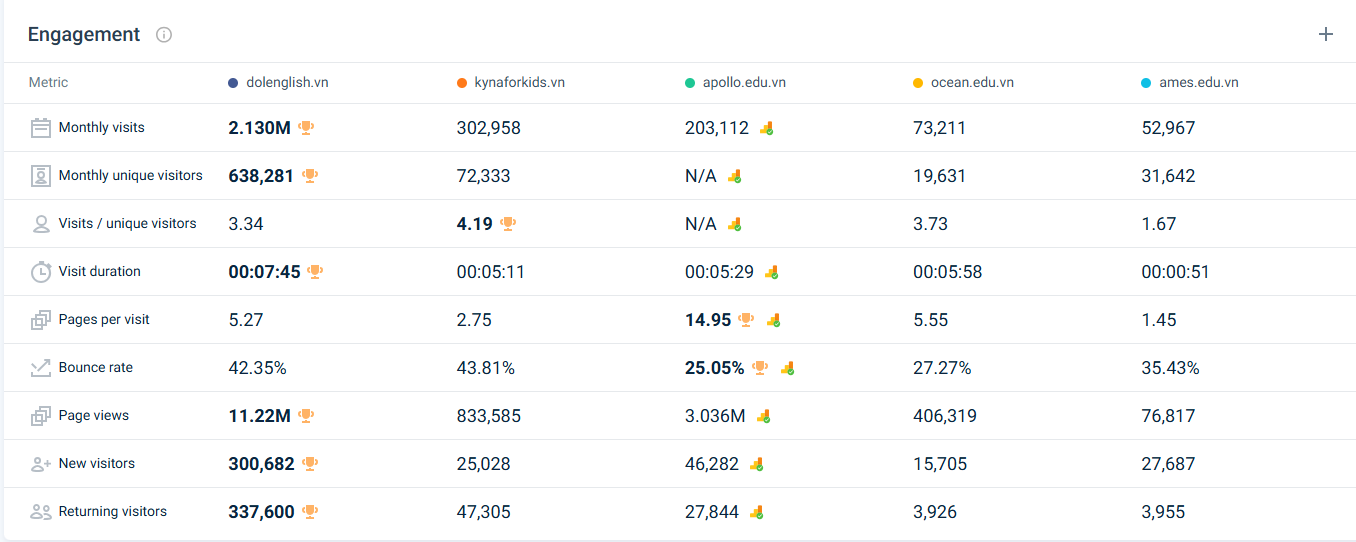Click the 43.81% bounce rate value
This screenshot has height=542, width=1356.
[x=486, y=368]
